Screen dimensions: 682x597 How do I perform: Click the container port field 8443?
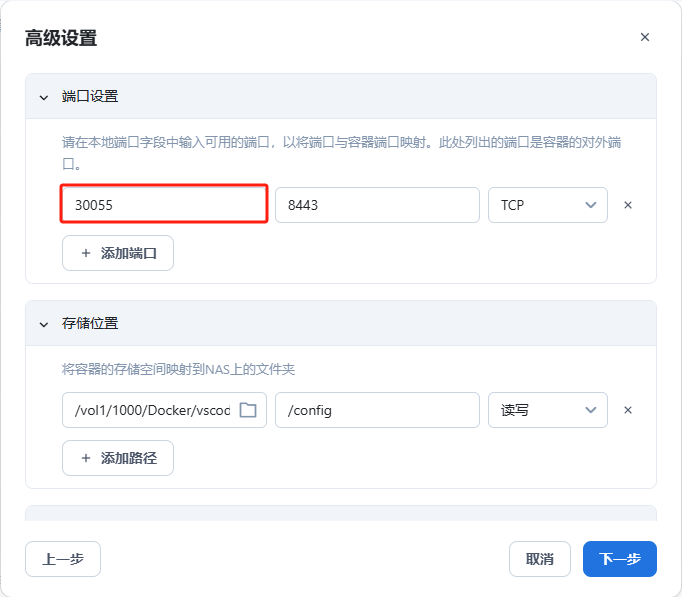click(x=377, y=205)
